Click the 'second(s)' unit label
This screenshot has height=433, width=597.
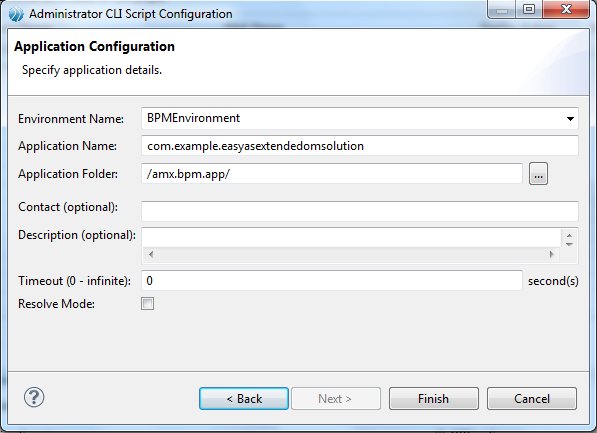[x=553, y=281]
